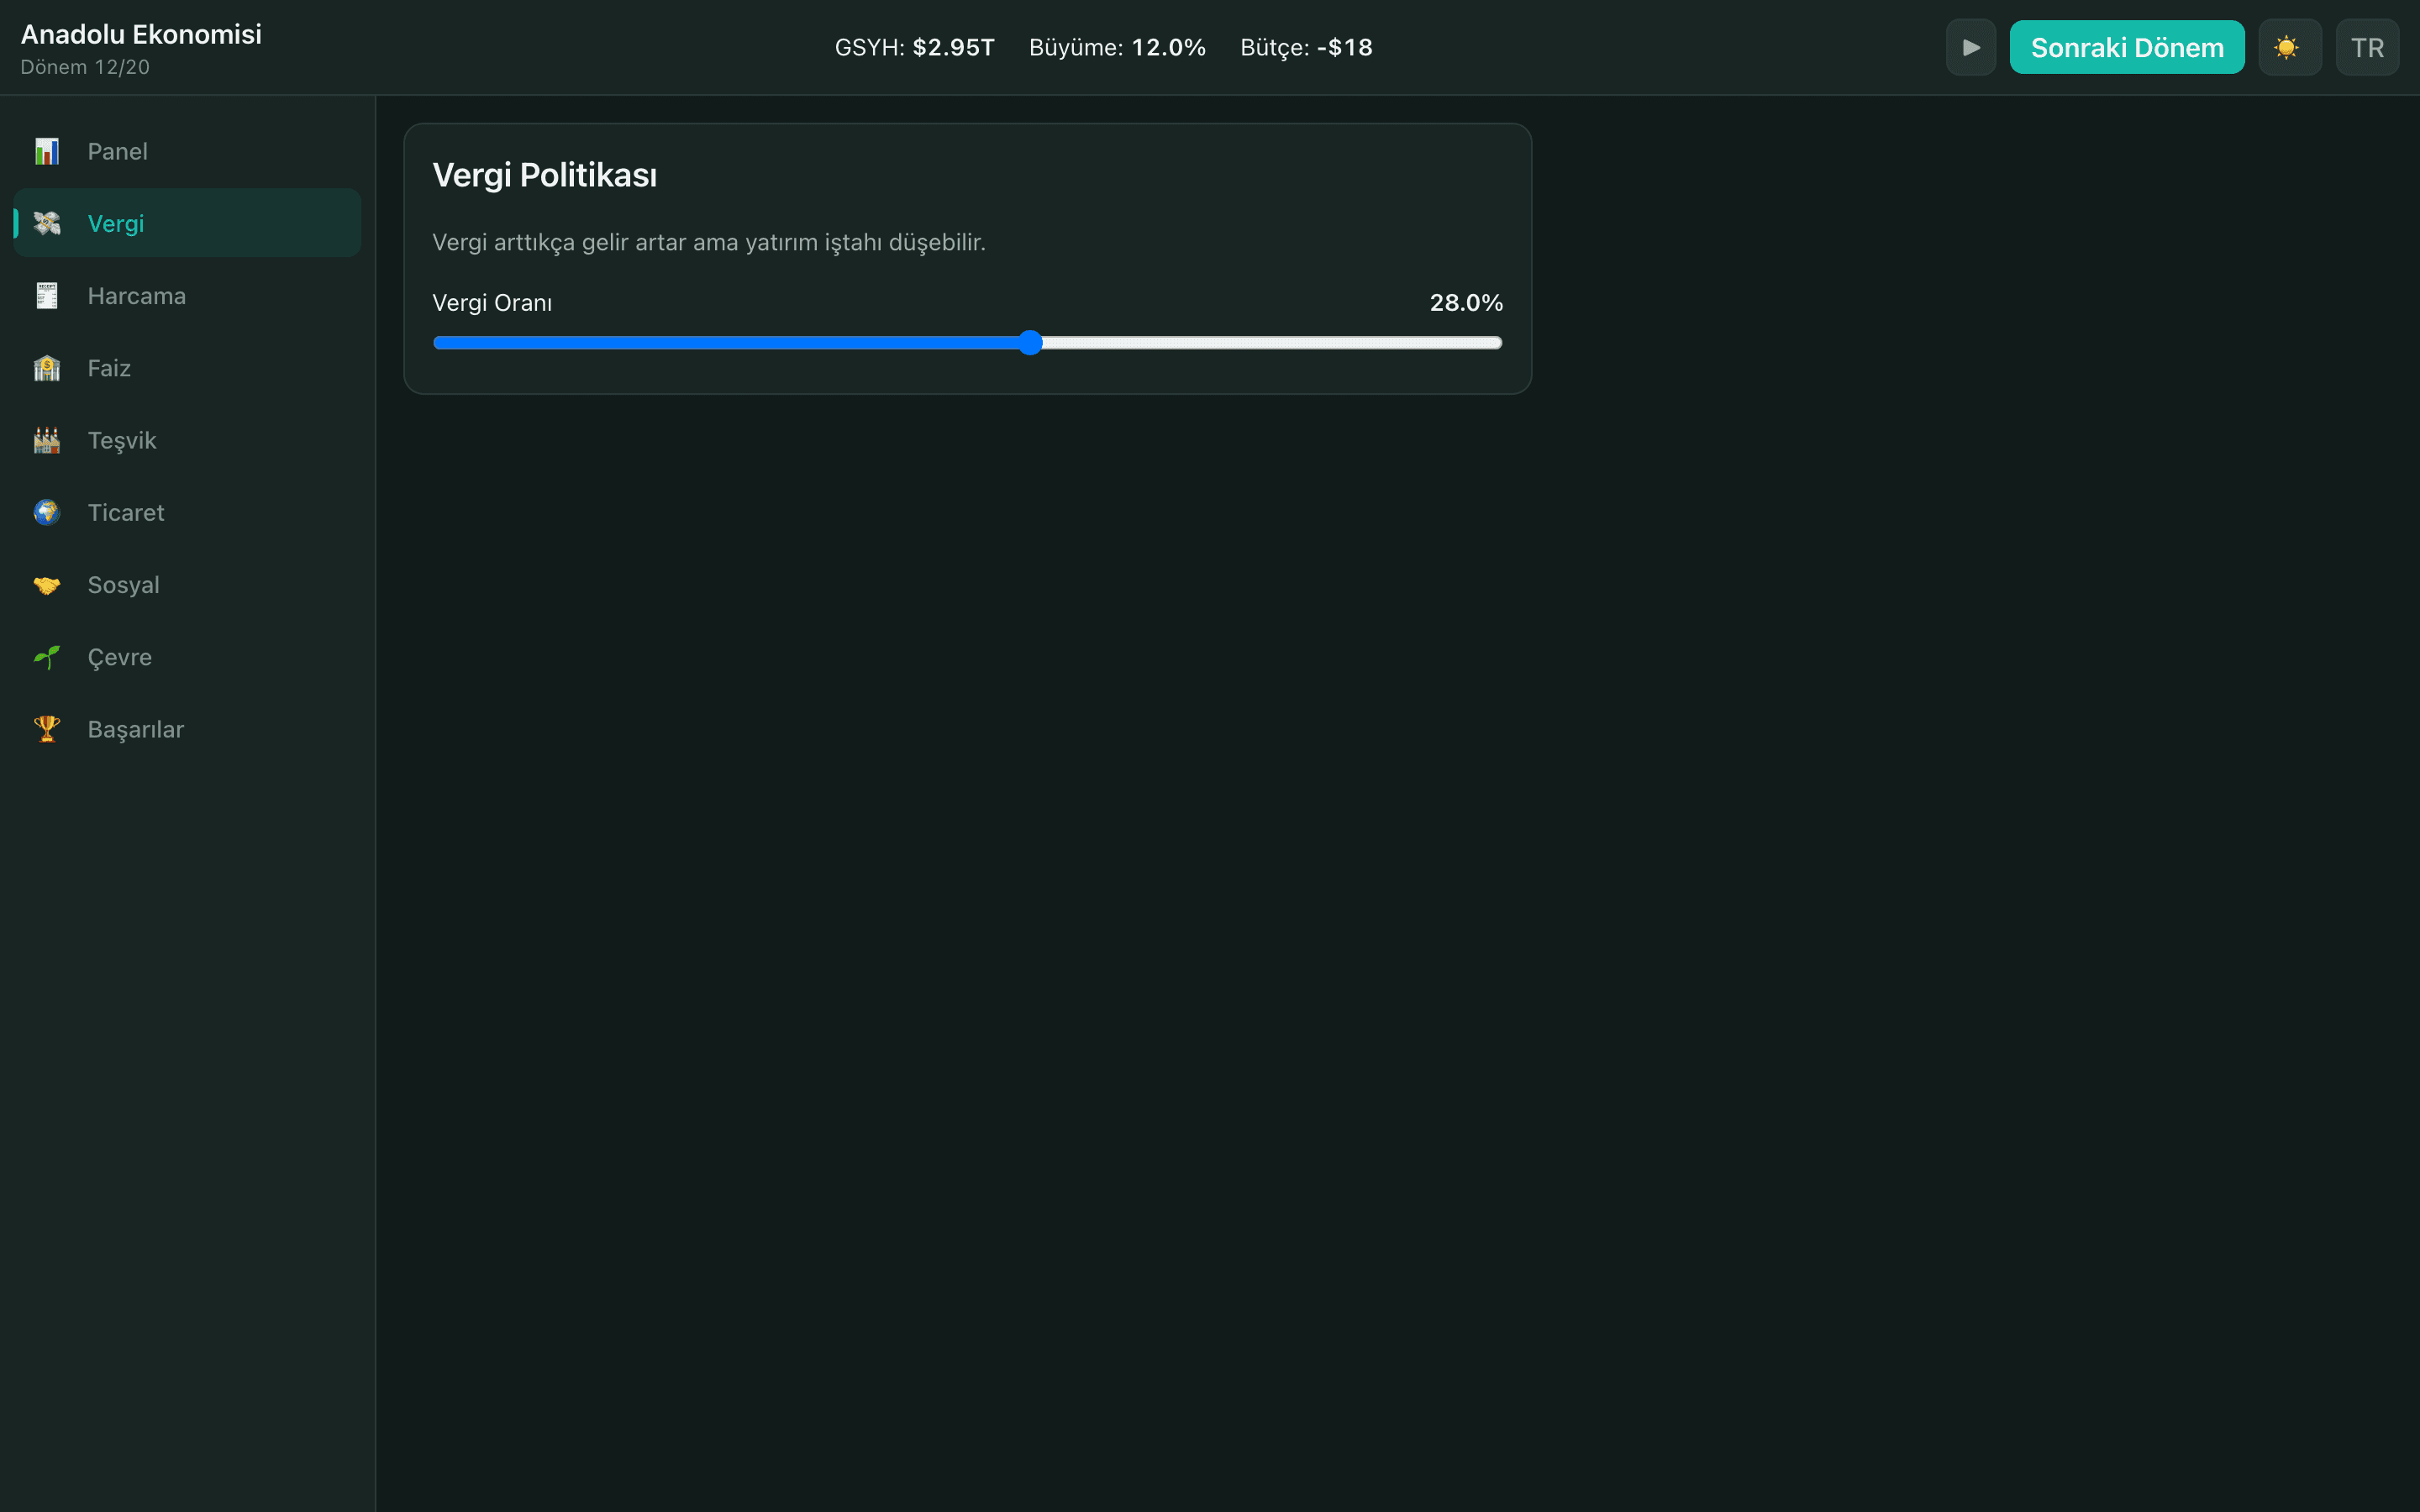
Task: Click the Vergi Oranı slider thumb
Action: click(x=1030, y=343)
